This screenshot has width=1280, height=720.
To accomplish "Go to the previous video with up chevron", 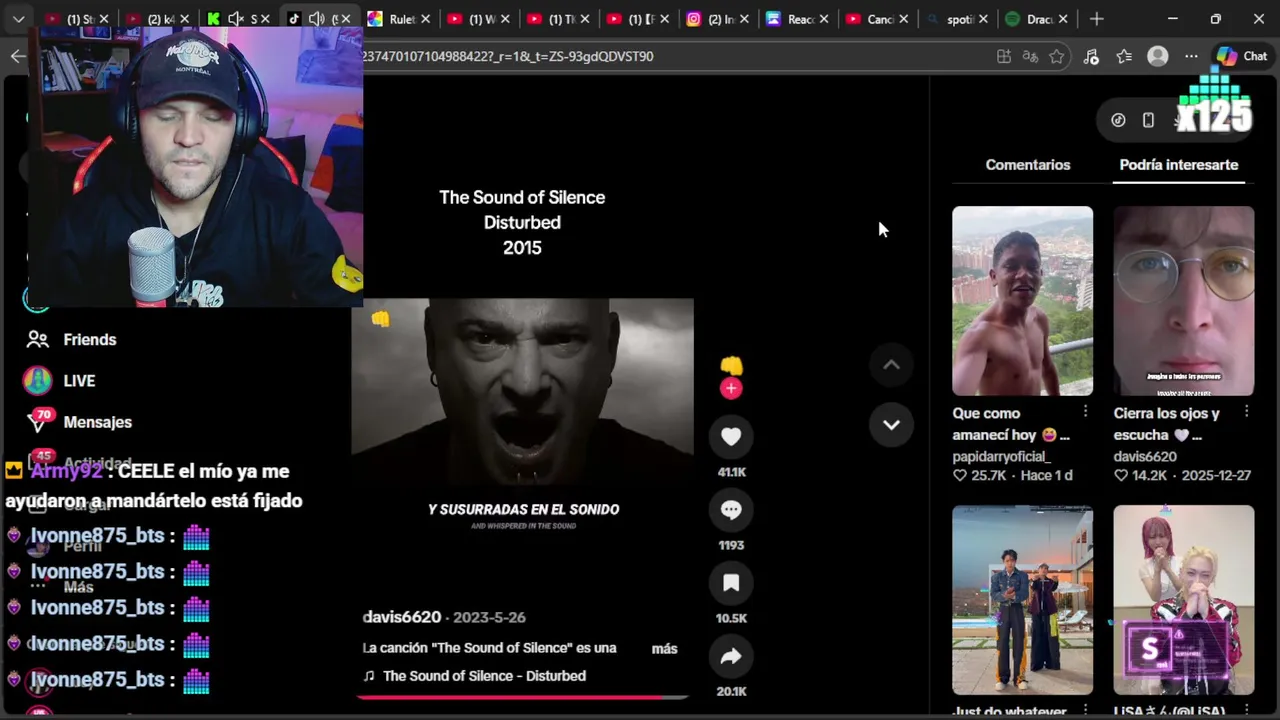I will coord(891,365).
